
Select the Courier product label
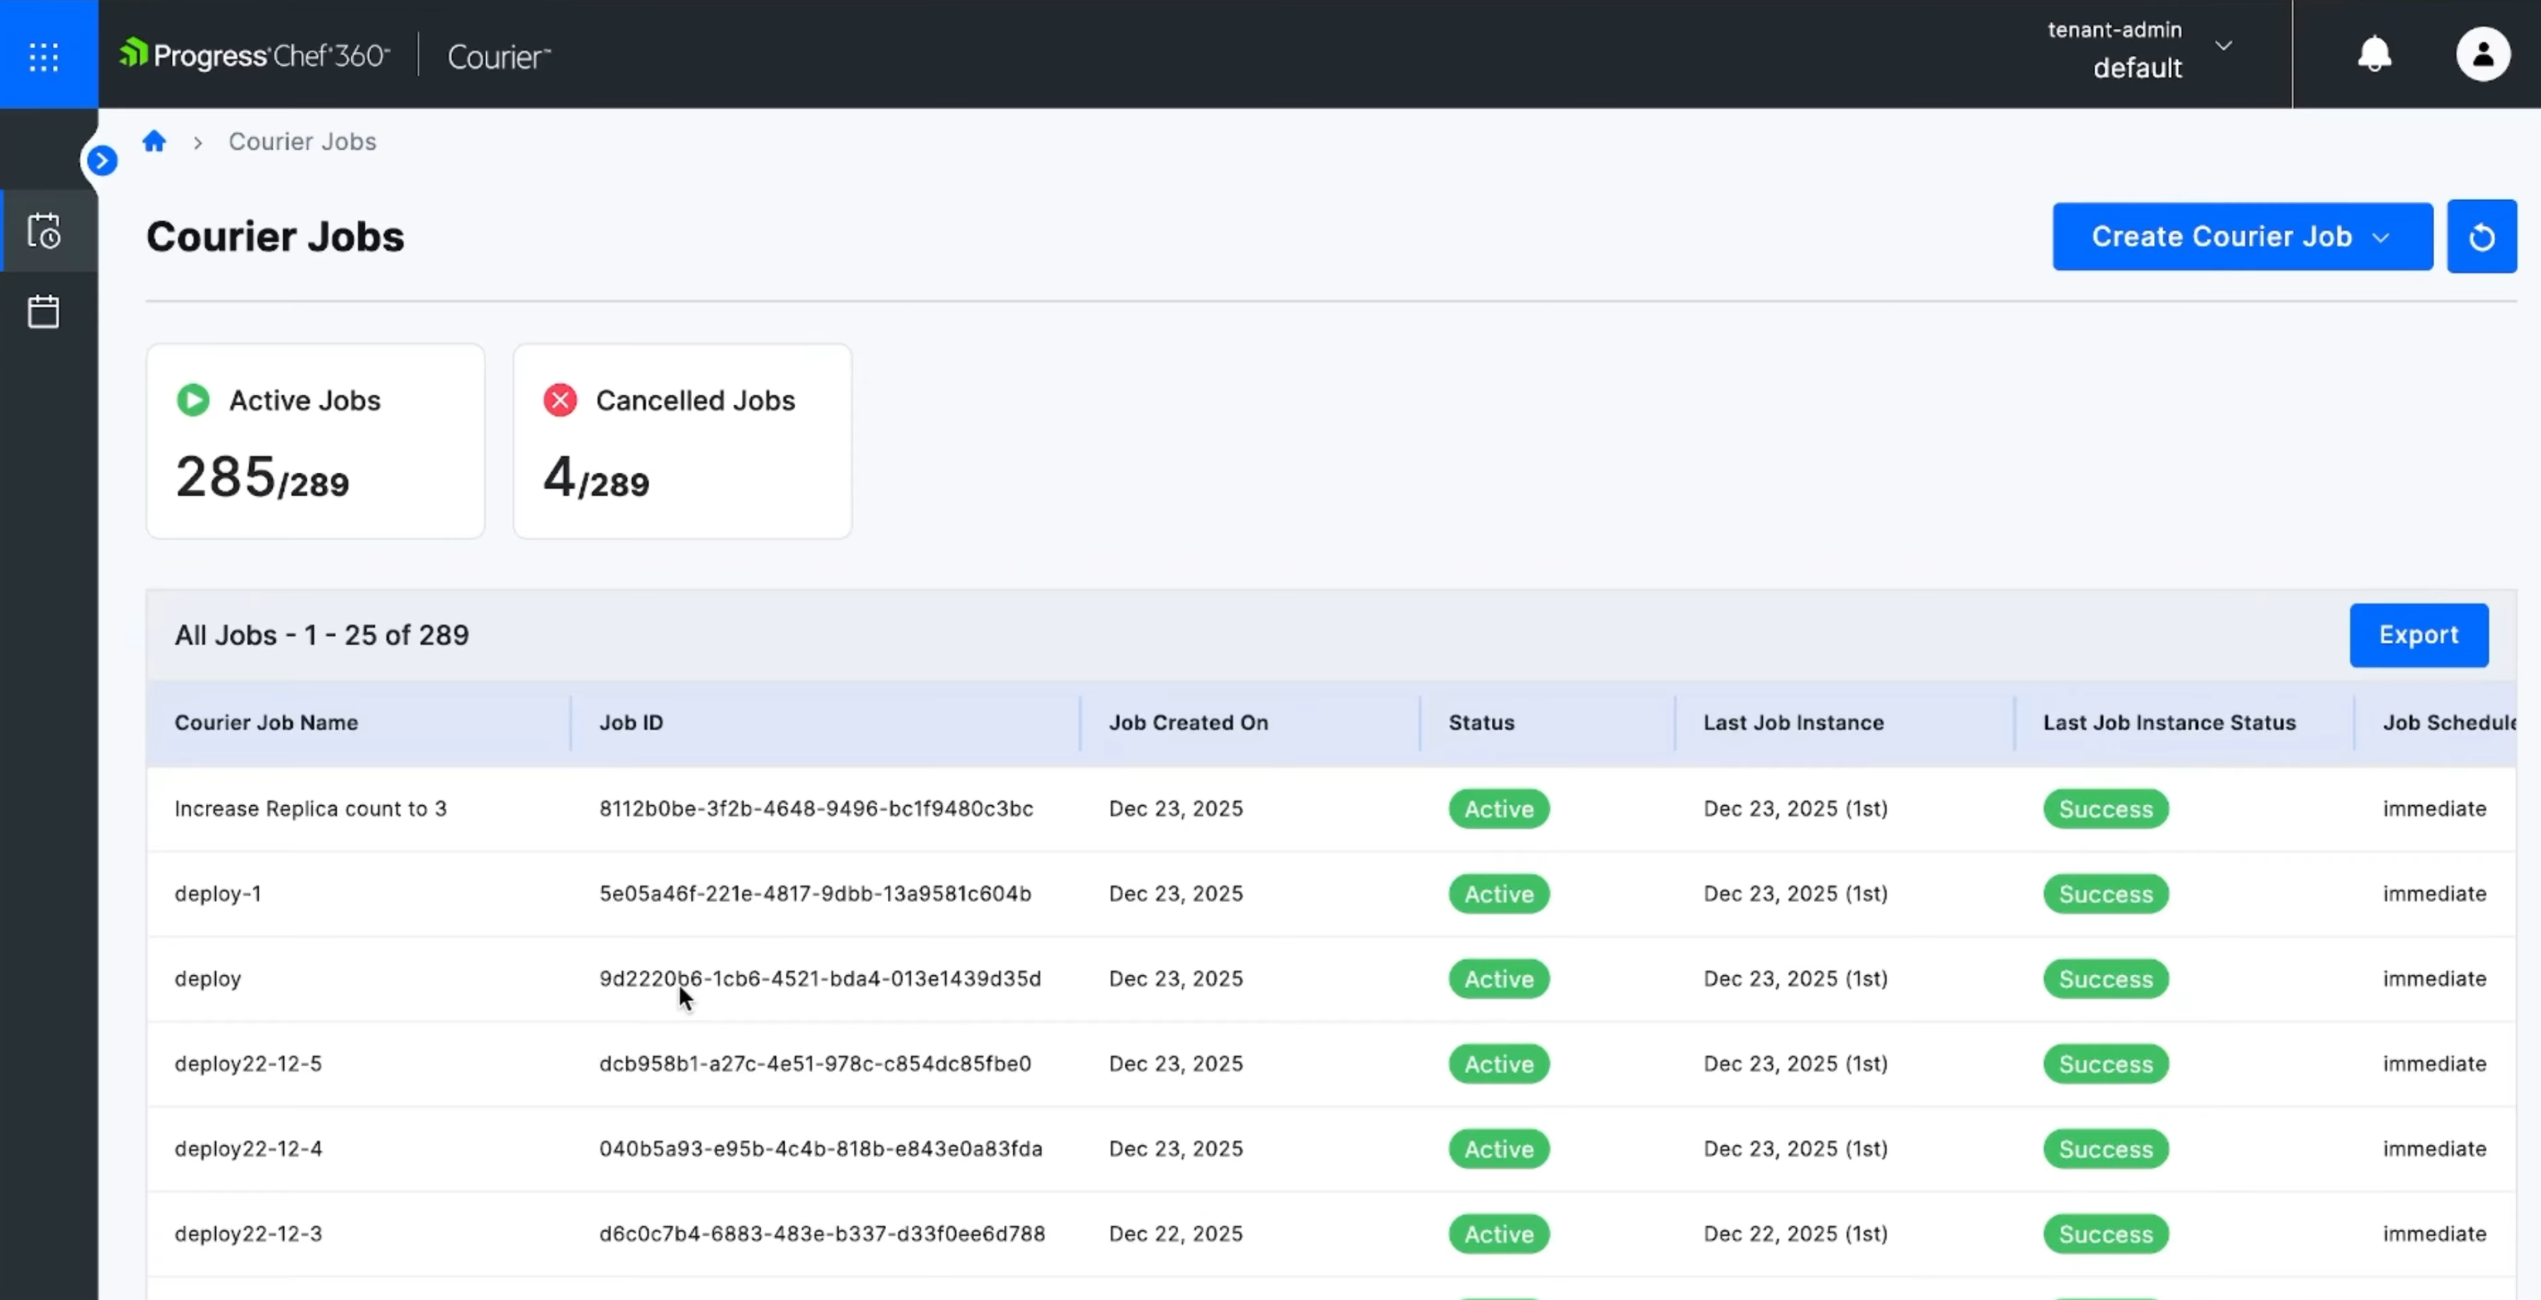pyautogui.click(x=498, y=56)
